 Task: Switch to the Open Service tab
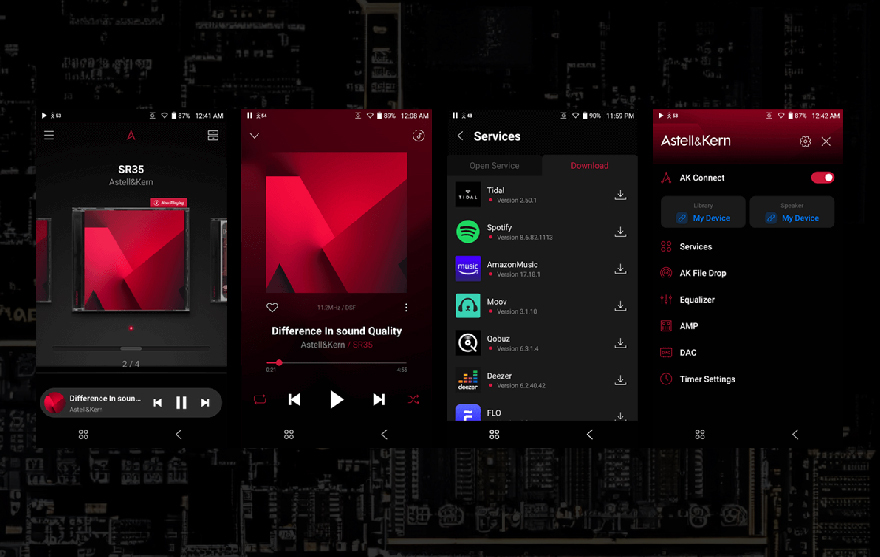pos(493,166)
